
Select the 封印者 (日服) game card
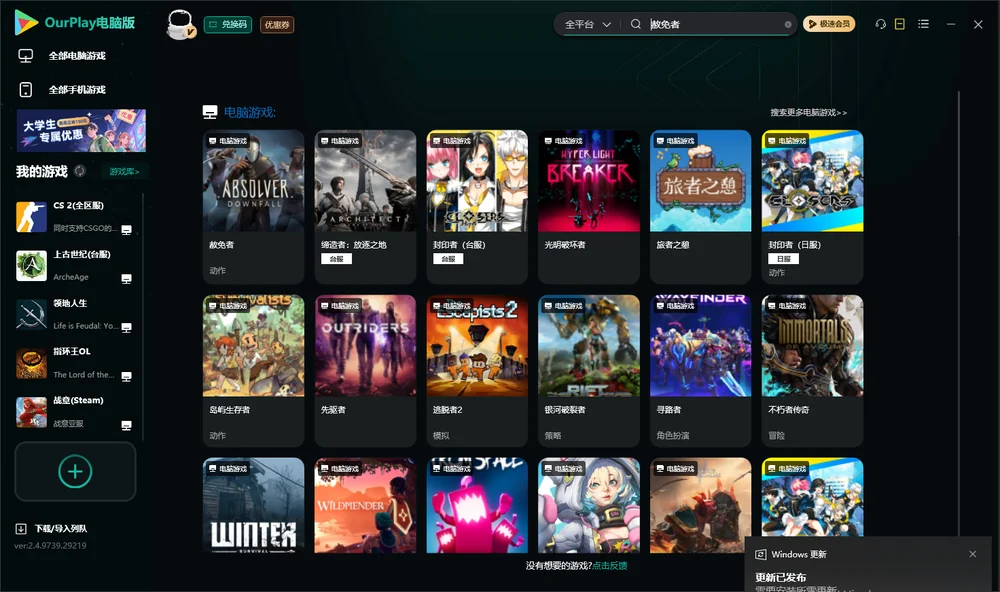812,207
